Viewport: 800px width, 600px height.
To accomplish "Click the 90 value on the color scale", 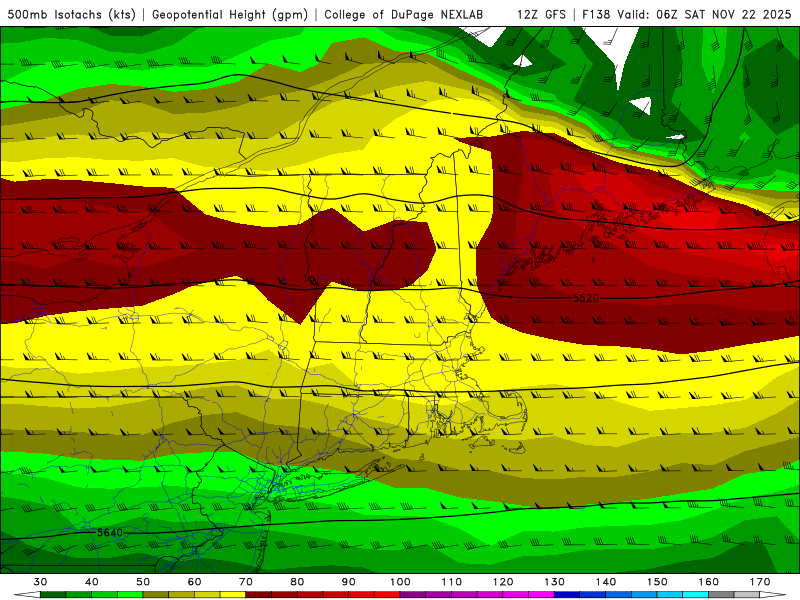I will tap(348, 582).
